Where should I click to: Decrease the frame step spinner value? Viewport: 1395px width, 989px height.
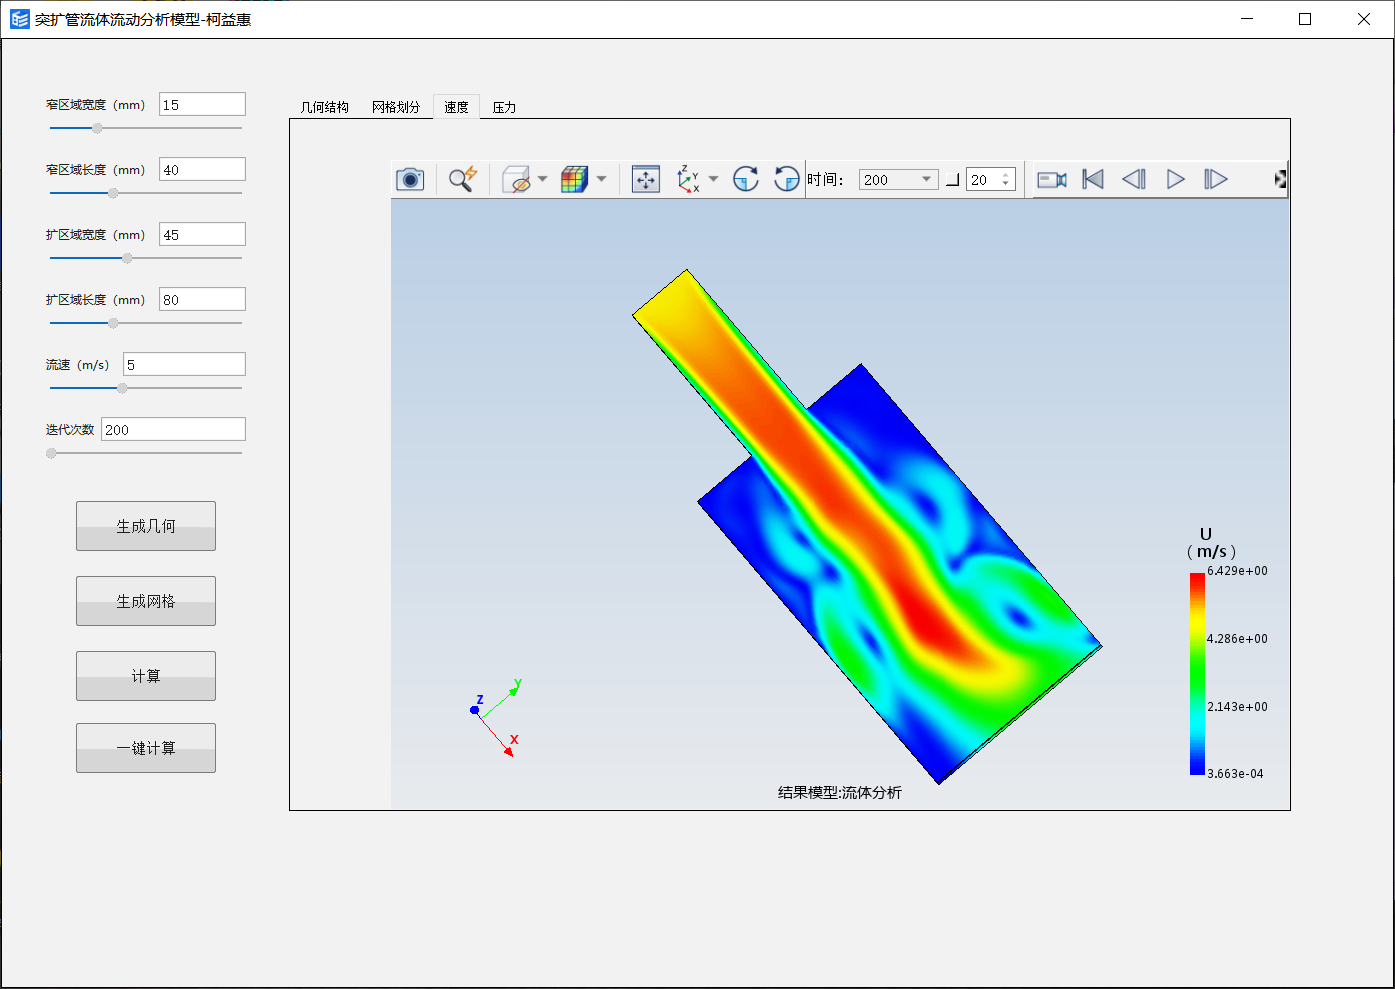[x=1006, y=184]
